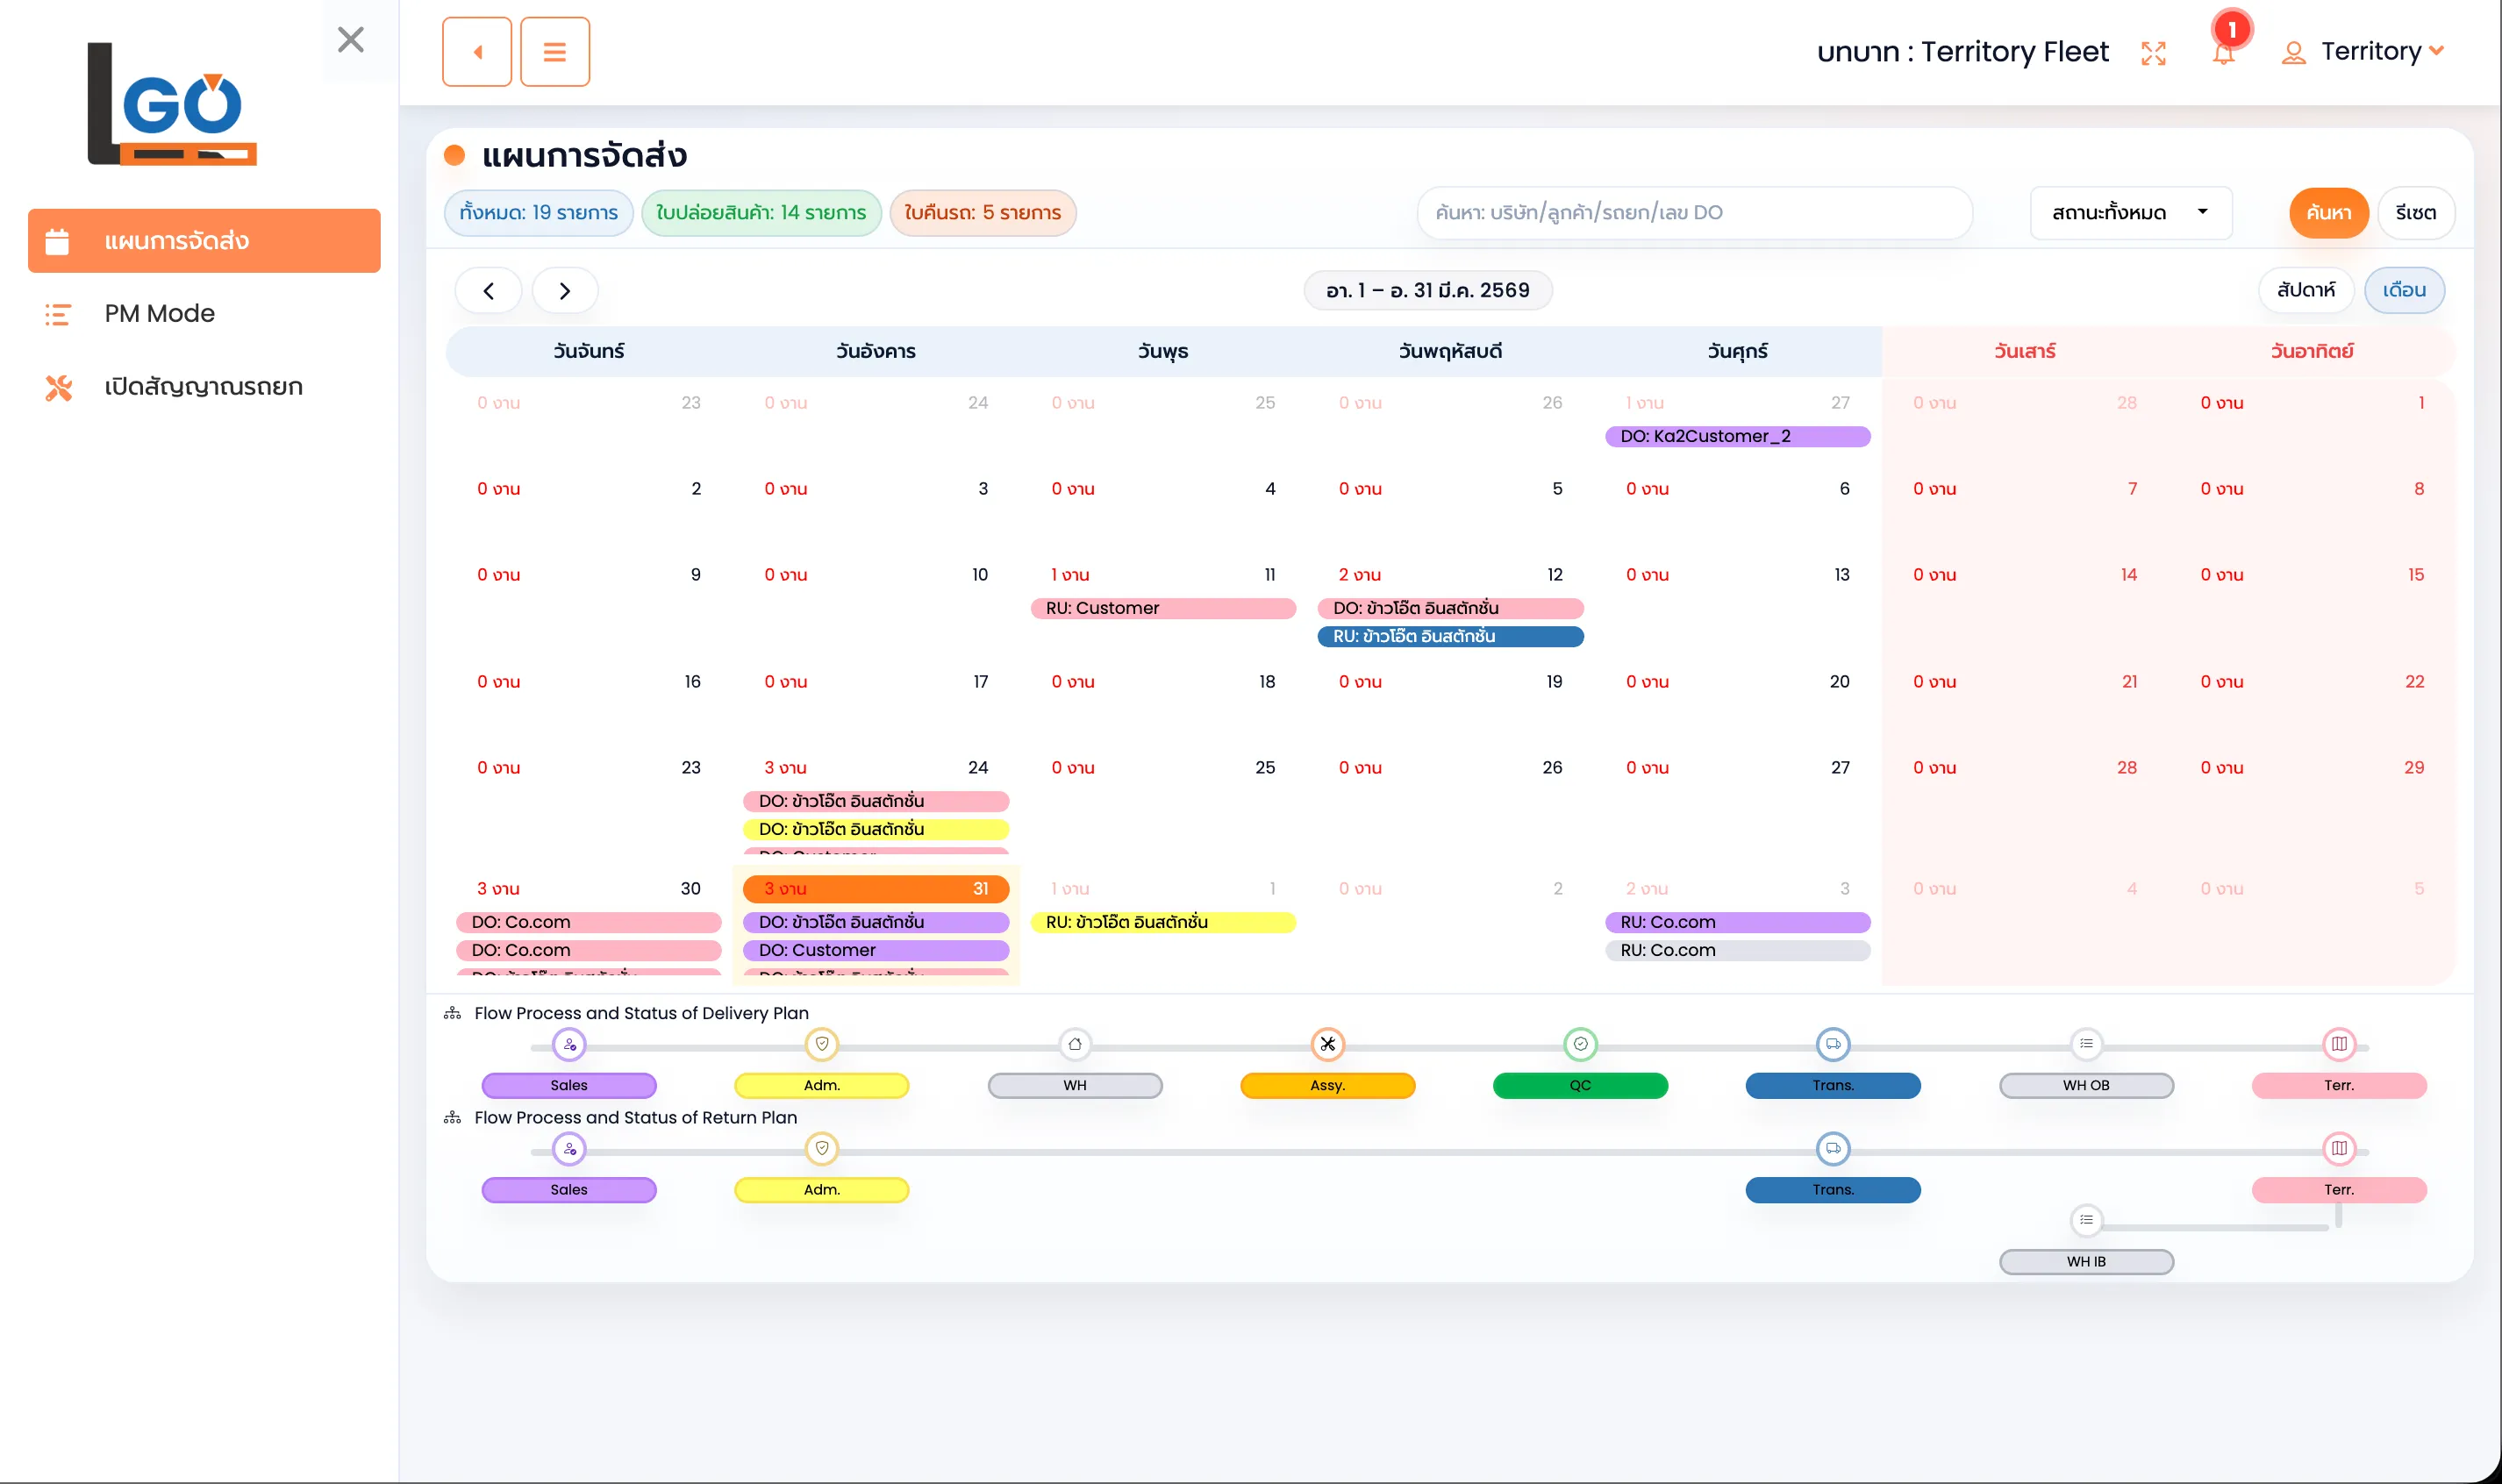2502x1484 pixels.
Task: Click the next-month chevron arrow on calendar
Action: [565, 290]
